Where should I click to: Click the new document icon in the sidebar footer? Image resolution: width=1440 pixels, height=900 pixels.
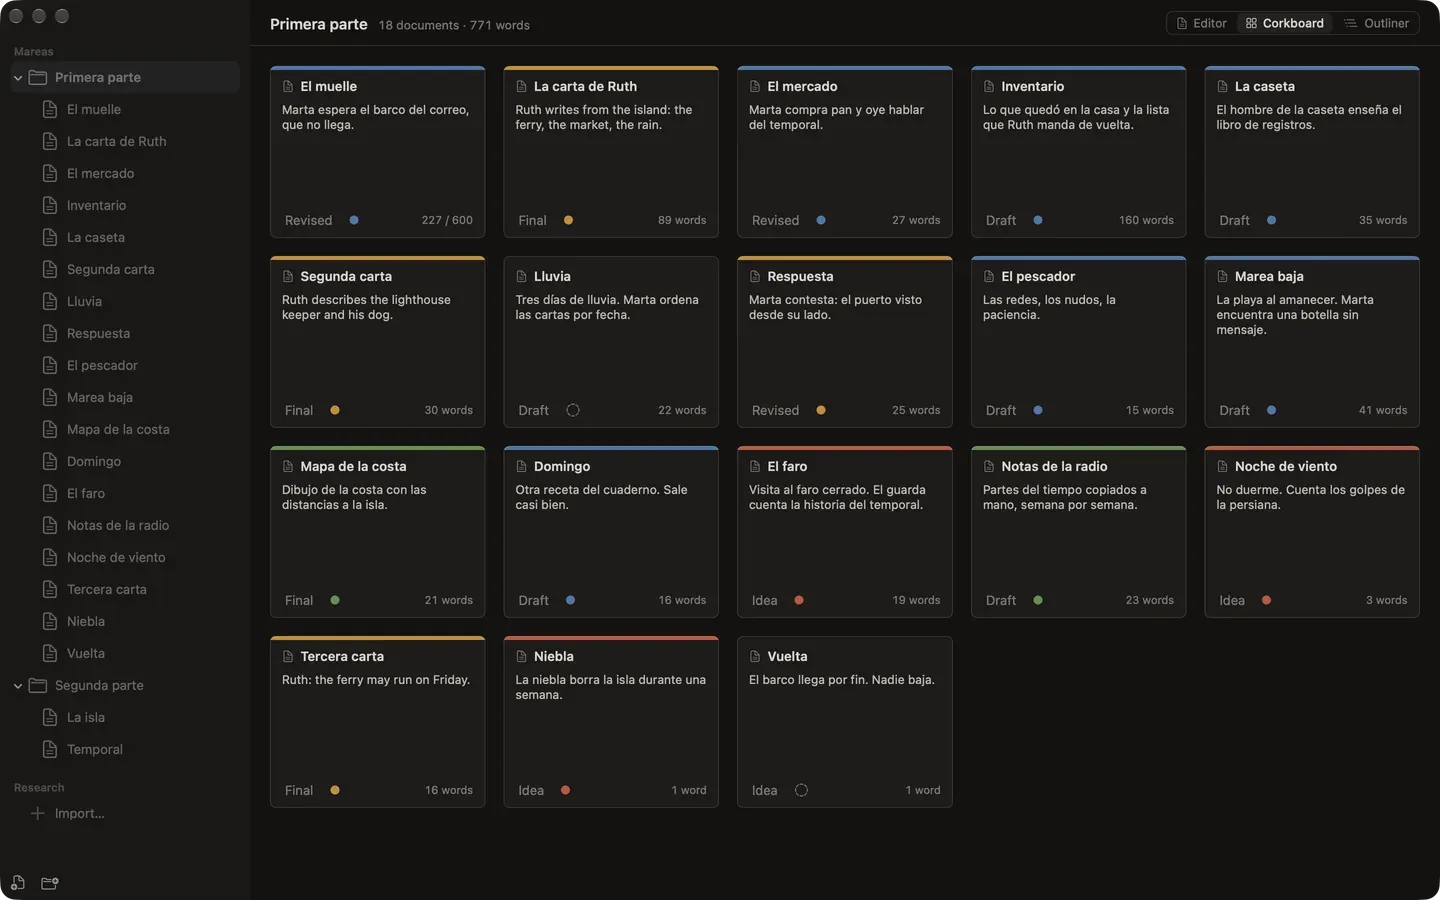(18, 883)
